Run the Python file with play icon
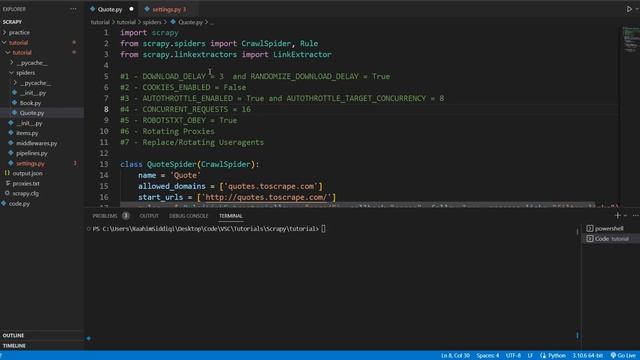This screenshot has height=360, width=640. 629,9
